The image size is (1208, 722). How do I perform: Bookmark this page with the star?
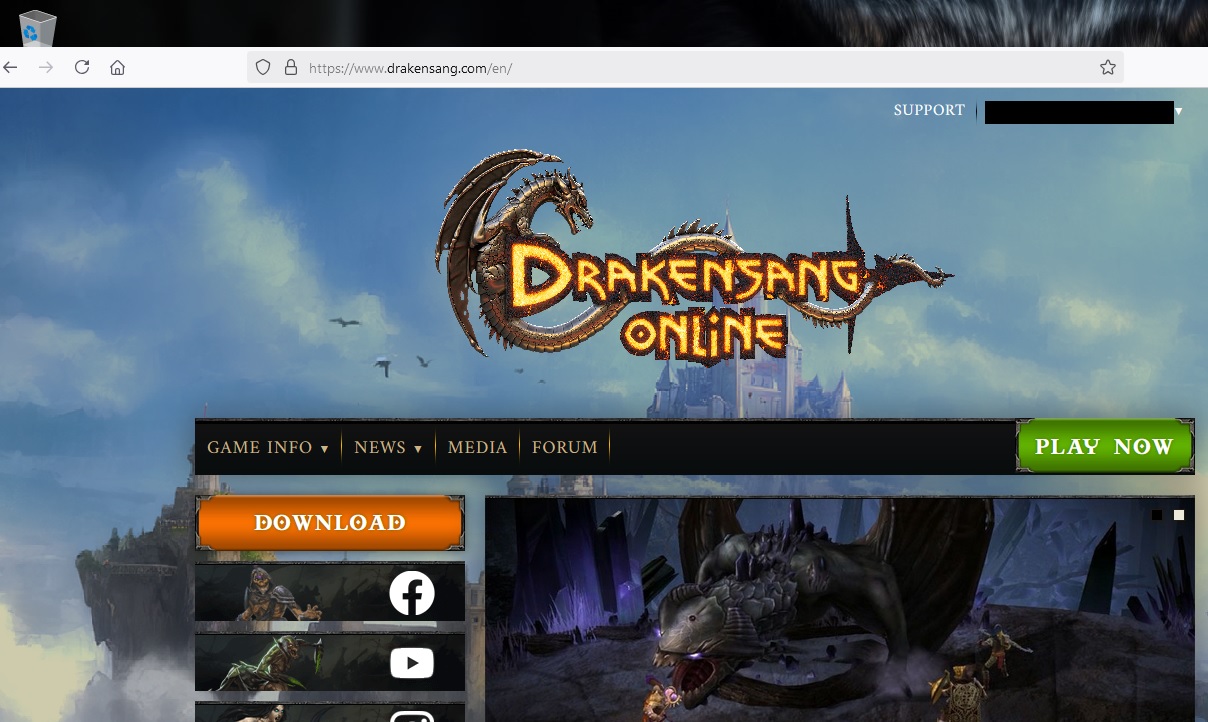pyautogui.click(x=1107, y=68)
